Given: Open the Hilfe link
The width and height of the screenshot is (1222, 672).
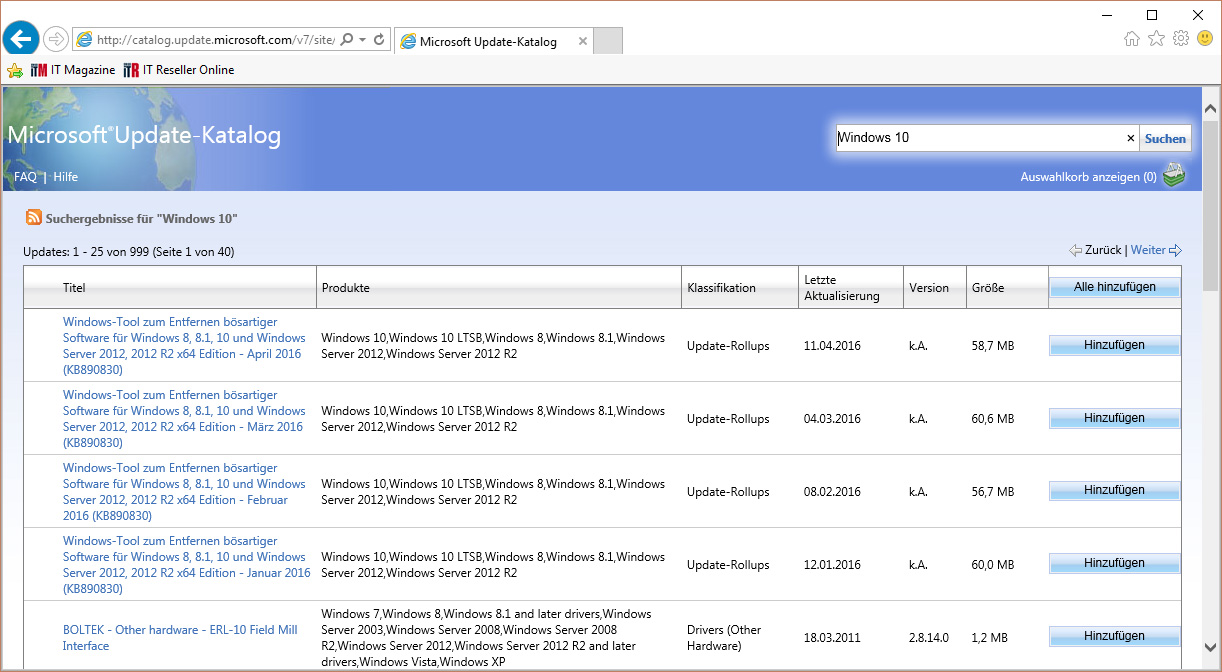Looking at the screenshot, I should point(65,177).
